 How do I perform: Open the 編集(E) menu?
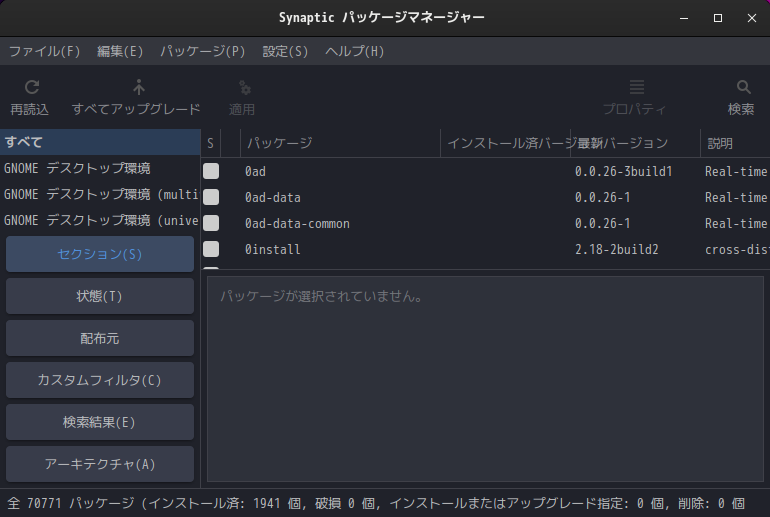(x=120, y=51)
